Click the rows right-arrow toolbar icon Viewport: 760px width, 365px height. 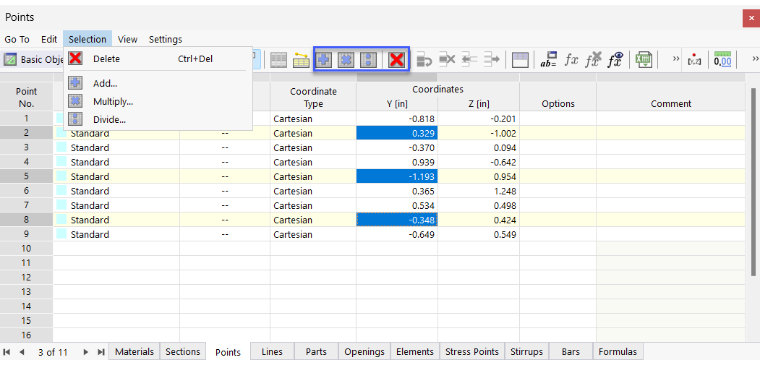(491, 60)
